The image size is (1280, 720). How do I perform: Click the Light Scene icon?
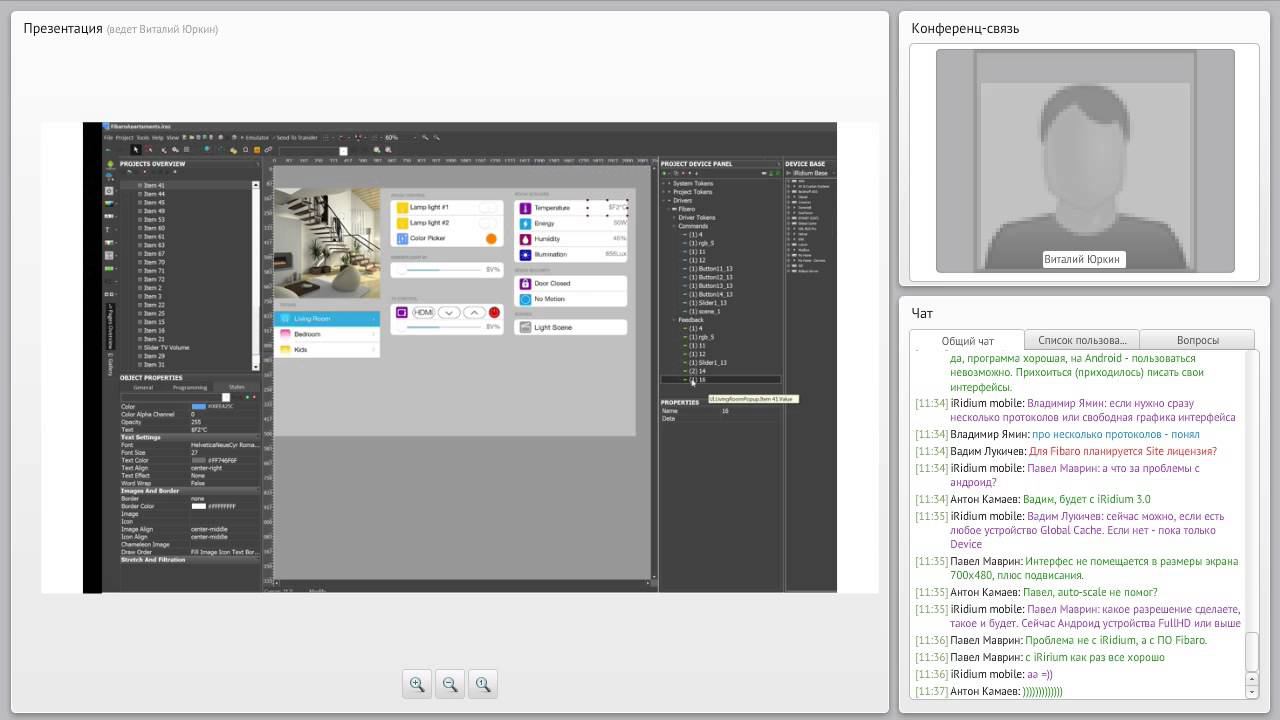pyautogui.click(x=524, y=327)
